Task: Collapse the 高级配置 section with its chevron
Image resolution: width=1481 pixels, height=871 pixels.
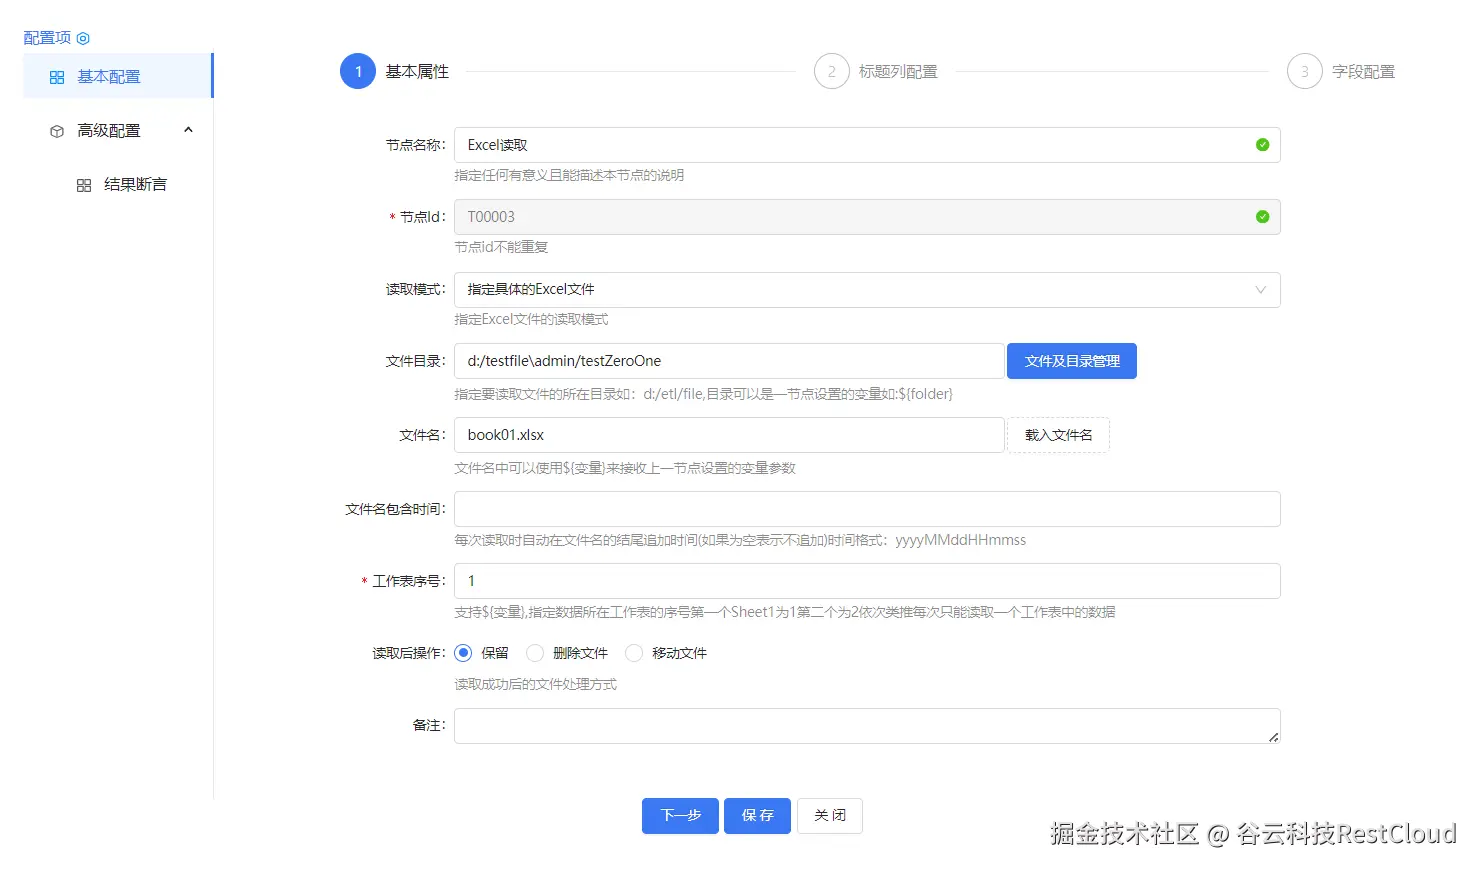Action: (x=188, y=130)
